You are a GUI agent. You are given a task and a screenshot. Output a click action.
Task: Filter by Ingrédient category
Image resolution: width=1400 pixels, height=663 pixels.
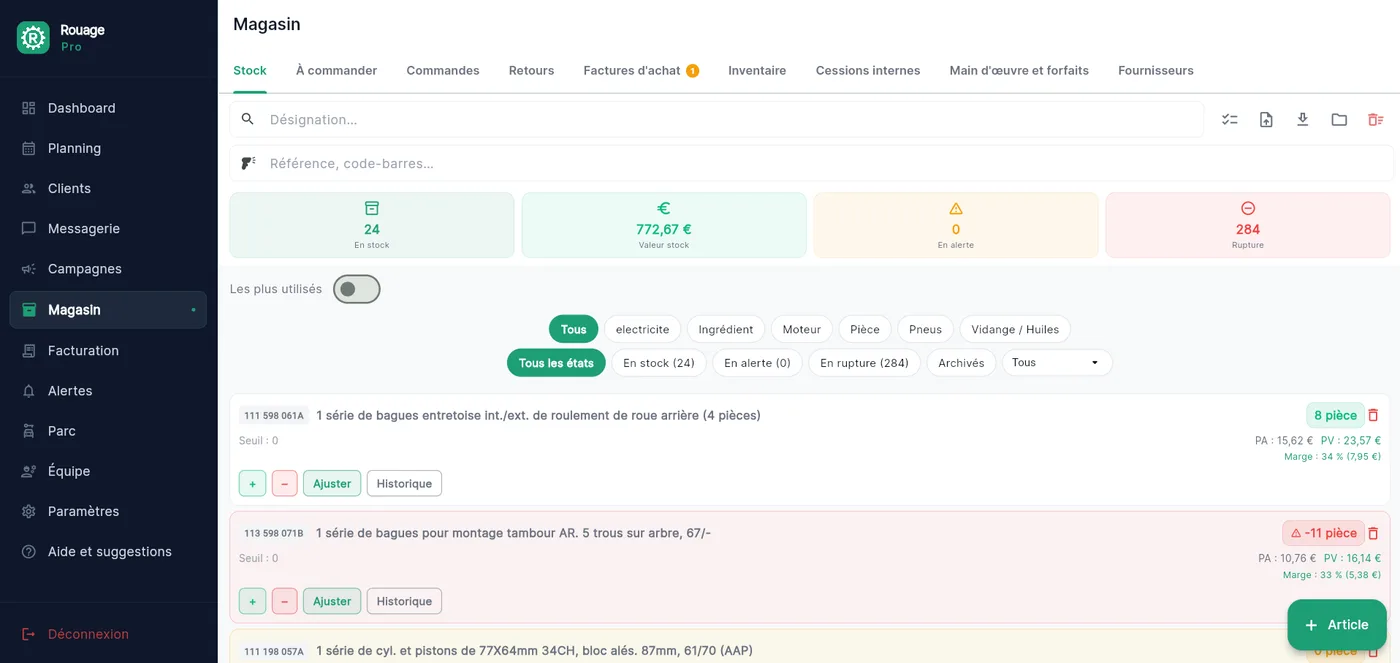pyautogui.click(x=726, y=329)
